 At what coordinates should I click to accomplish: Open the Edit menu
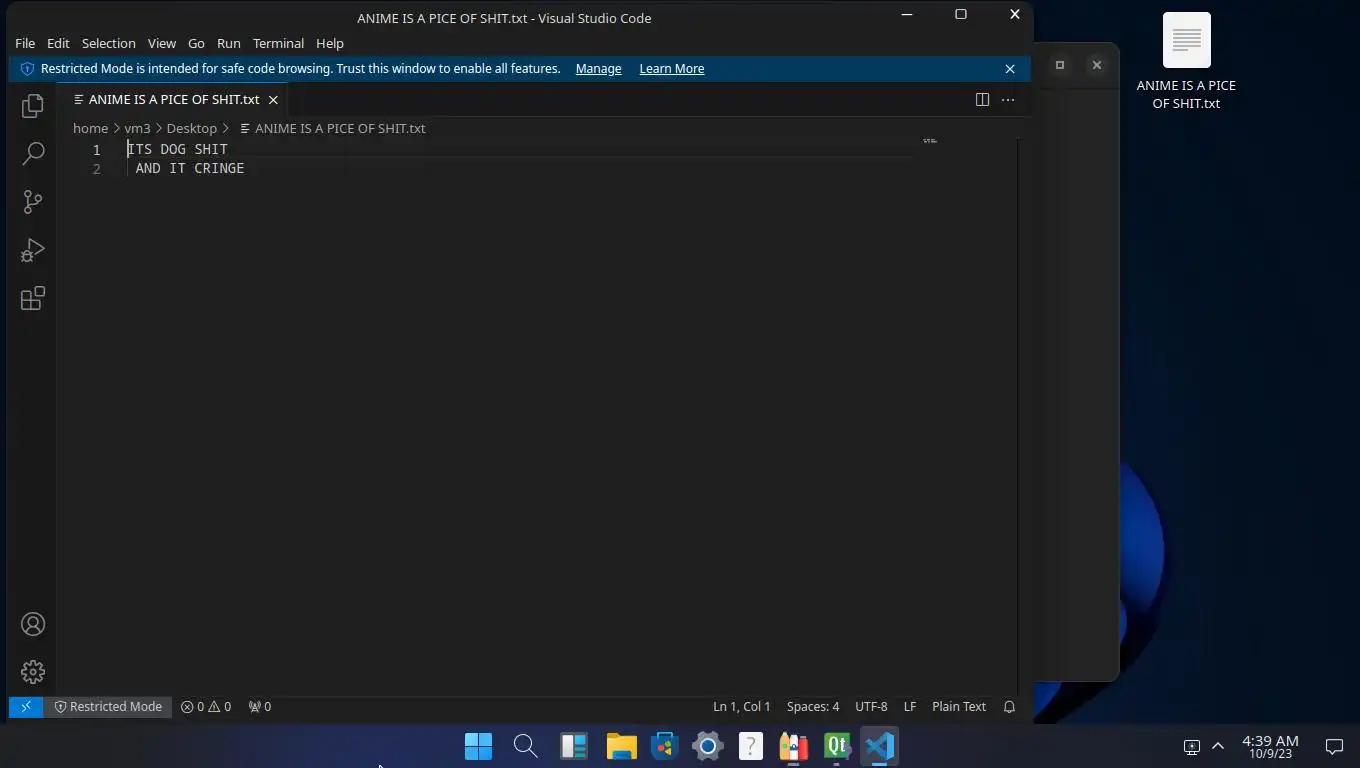(x=58, y=43)
